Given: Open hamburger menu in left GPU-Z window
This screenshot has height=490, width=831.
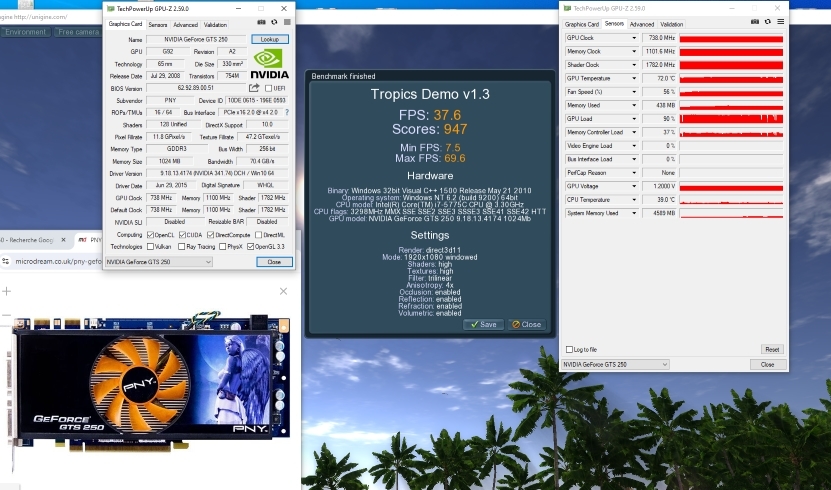Looking at the screenshot, I should tap(287, 22).
